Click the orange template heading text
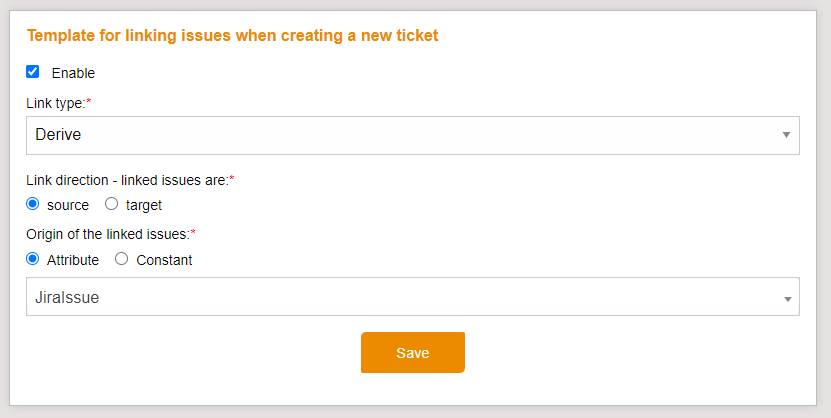The image size is (831, 418). click(x=232, y=36)
